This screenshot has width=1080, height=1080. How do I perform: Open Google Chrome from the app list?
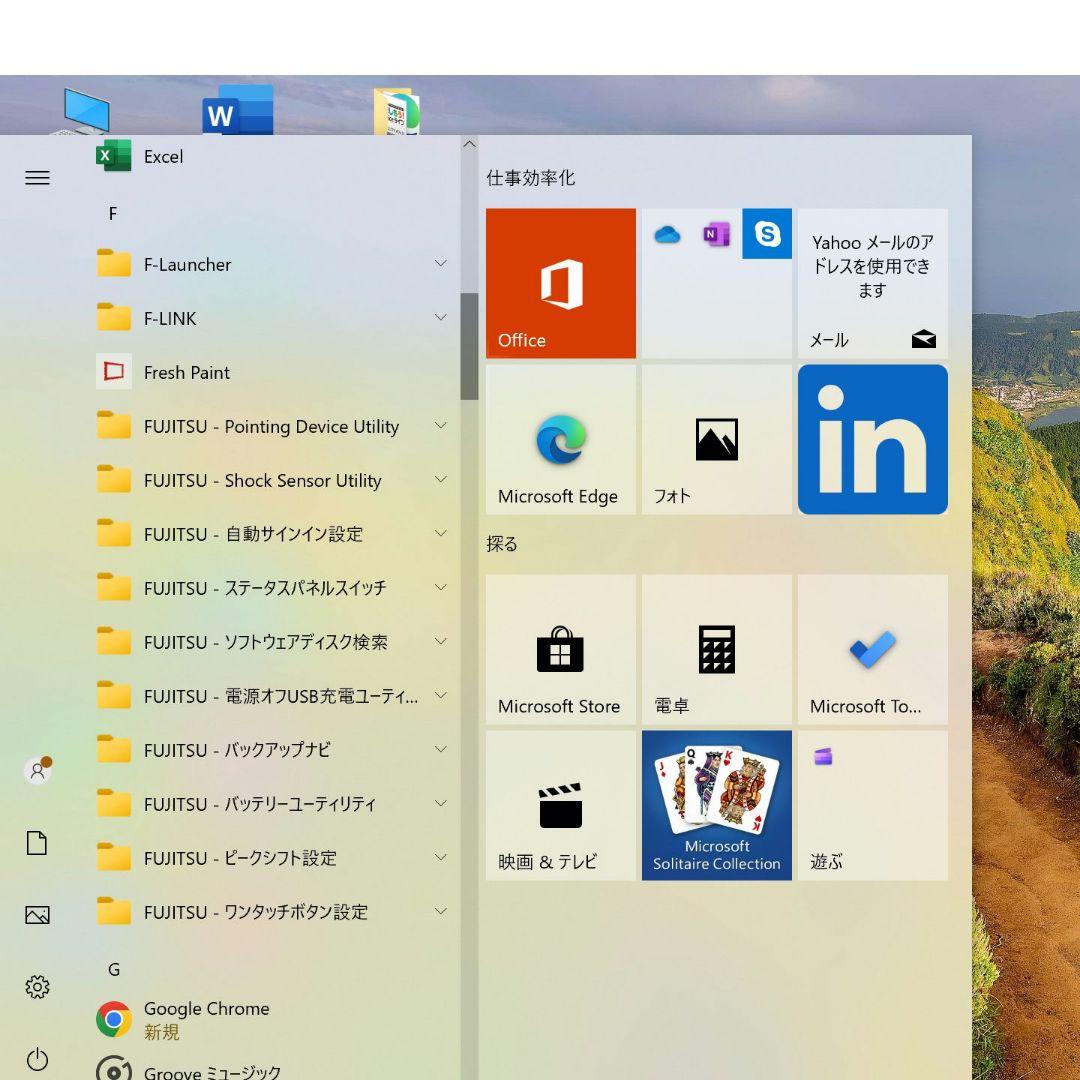coord(276,1019)
